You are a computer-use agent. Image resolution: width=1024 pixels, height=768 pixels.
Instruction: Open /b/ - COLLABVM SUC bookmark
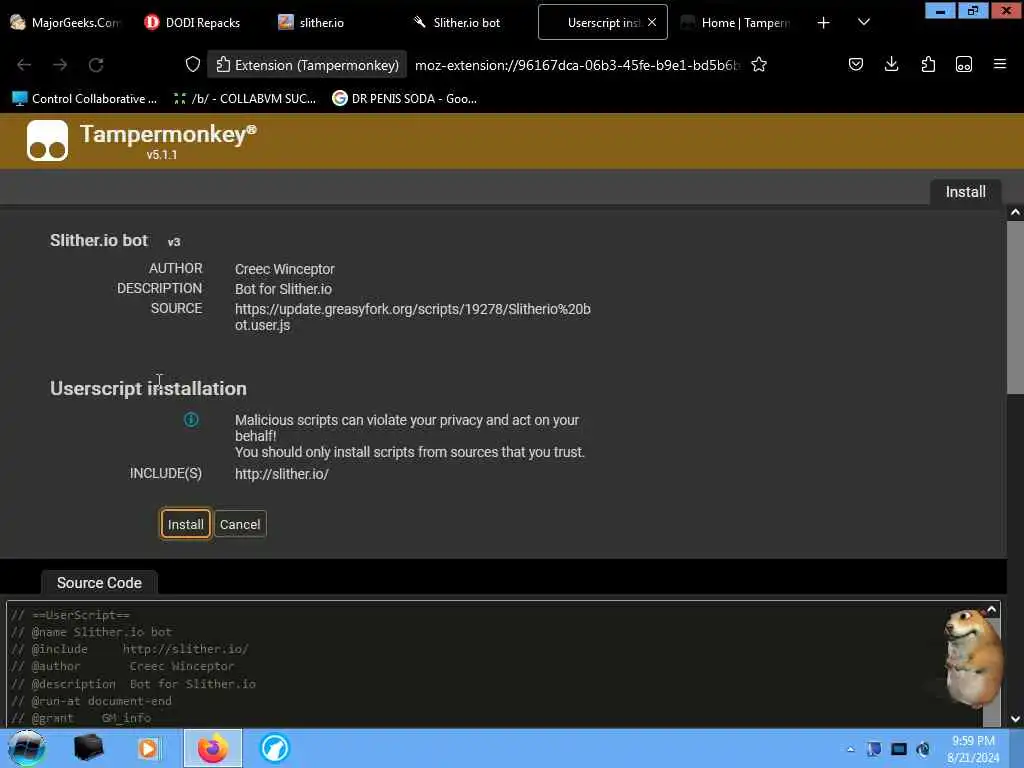tap(244, 99)
